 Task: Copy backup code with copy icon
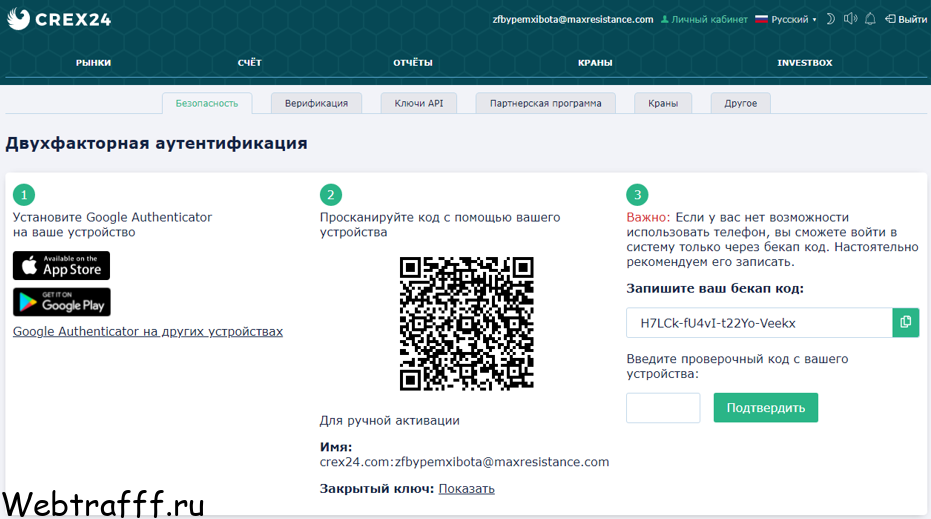point(905,322)
